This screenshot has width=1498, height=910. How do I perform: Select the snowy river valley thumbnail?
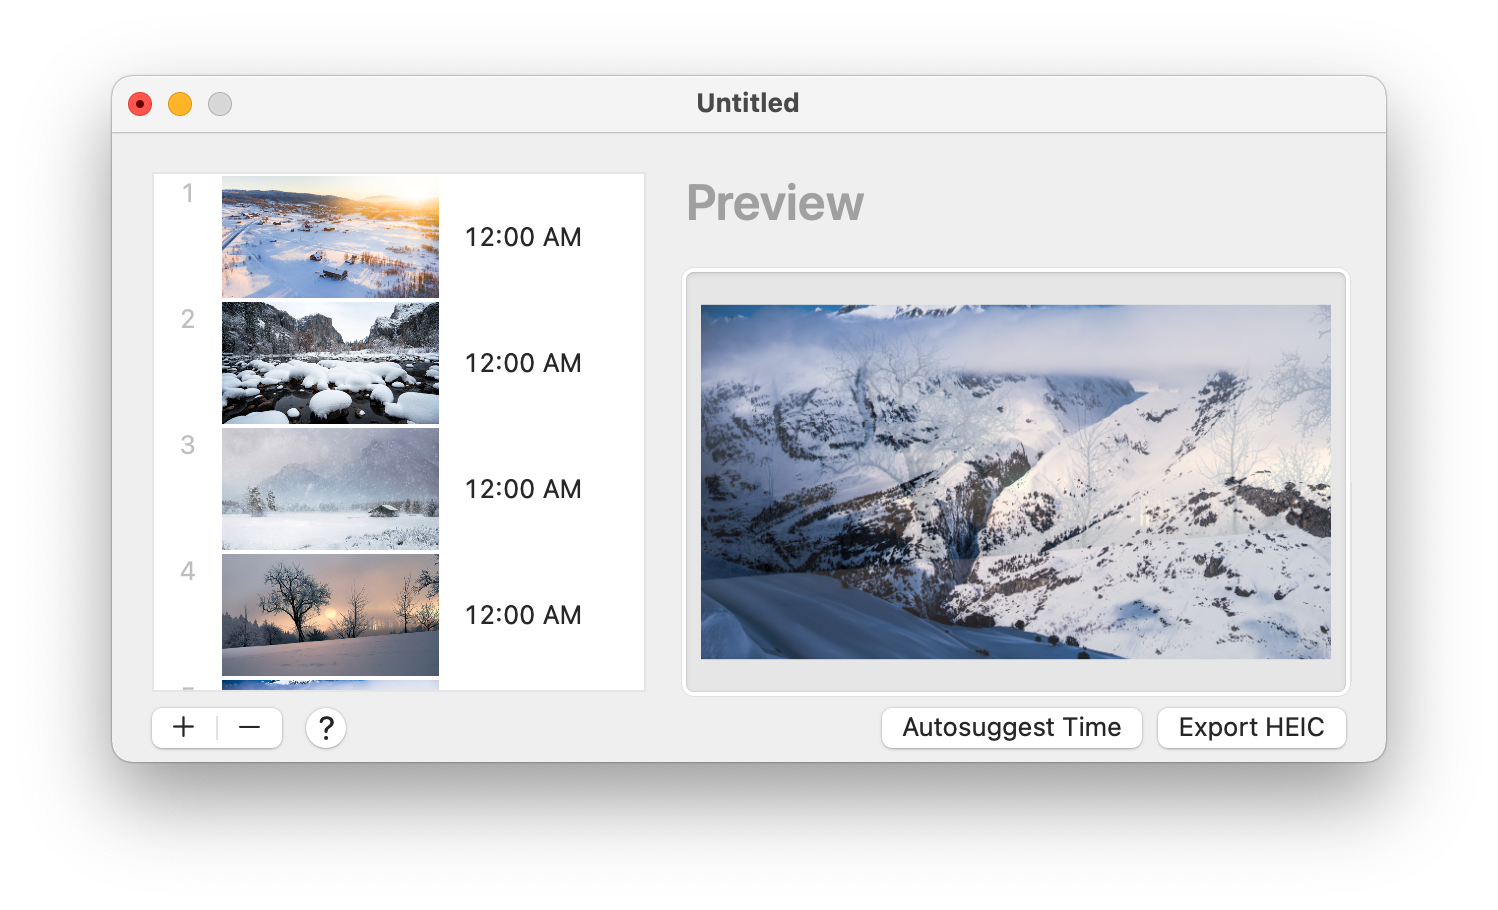pos(330,363)
